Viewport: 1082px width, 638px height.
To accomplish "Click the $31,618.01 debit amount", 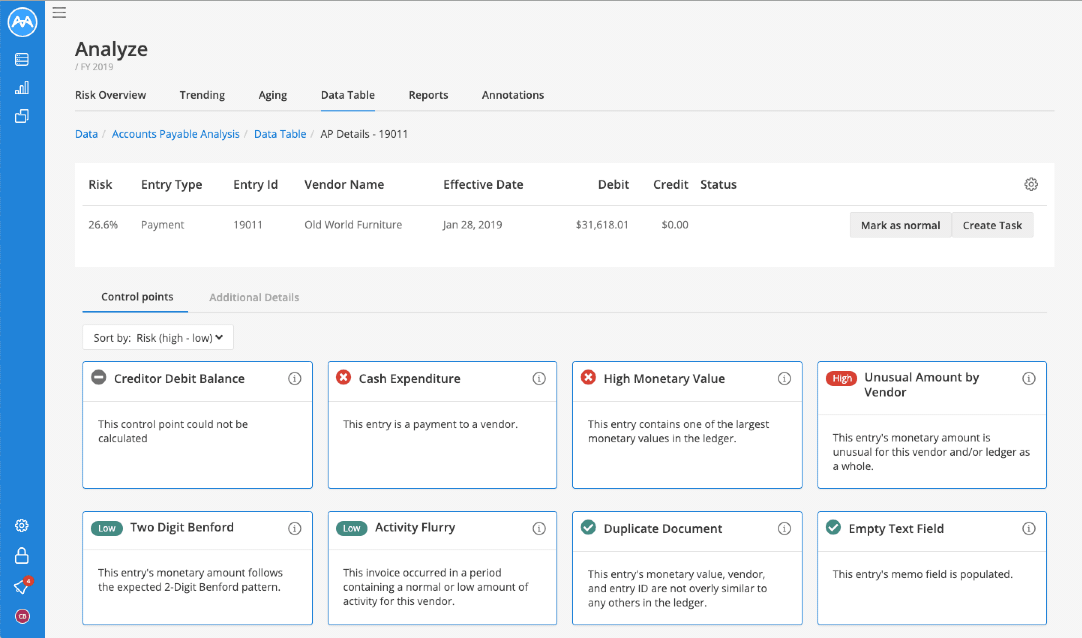I will [x=602, y=225].
